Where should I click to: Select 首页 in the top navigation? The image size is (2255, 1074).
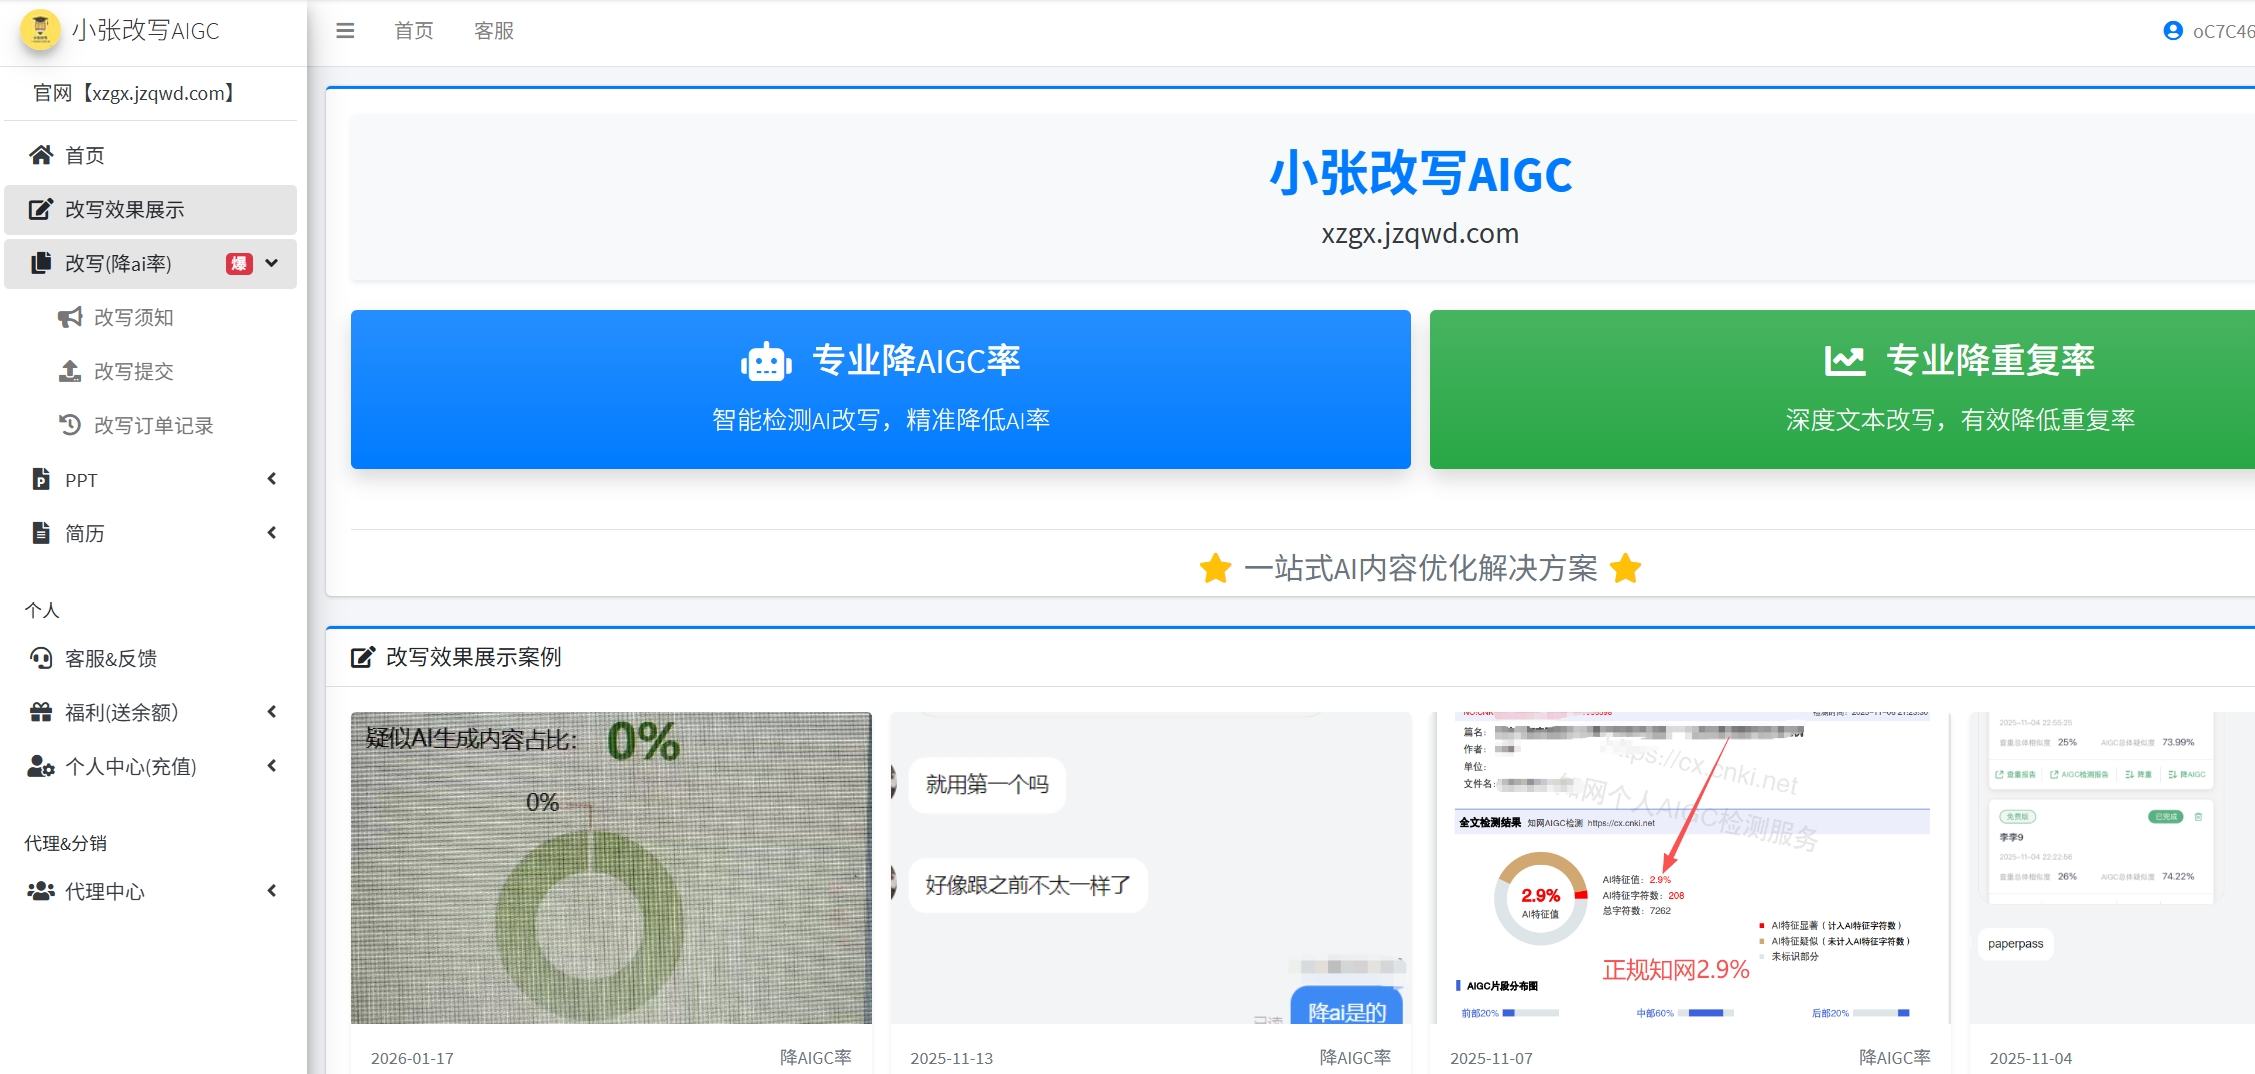pyautogui.click(x=412, y=30)
